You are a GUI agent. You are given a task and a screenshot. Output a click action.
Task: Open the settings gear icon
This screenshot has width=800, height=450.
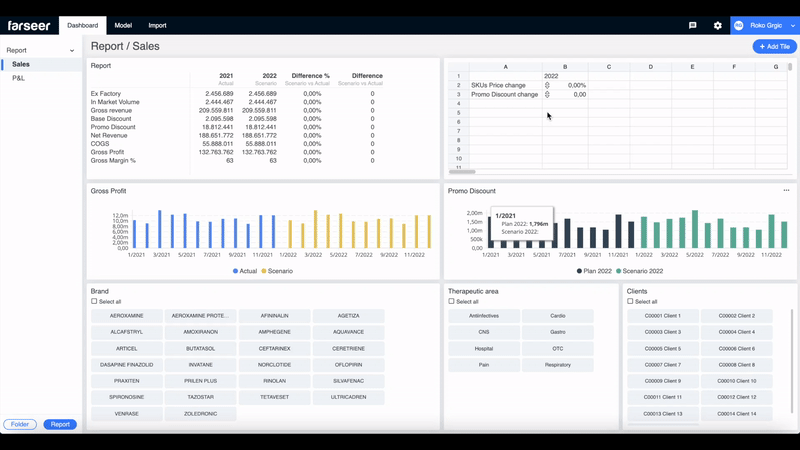tap(717, 25)
